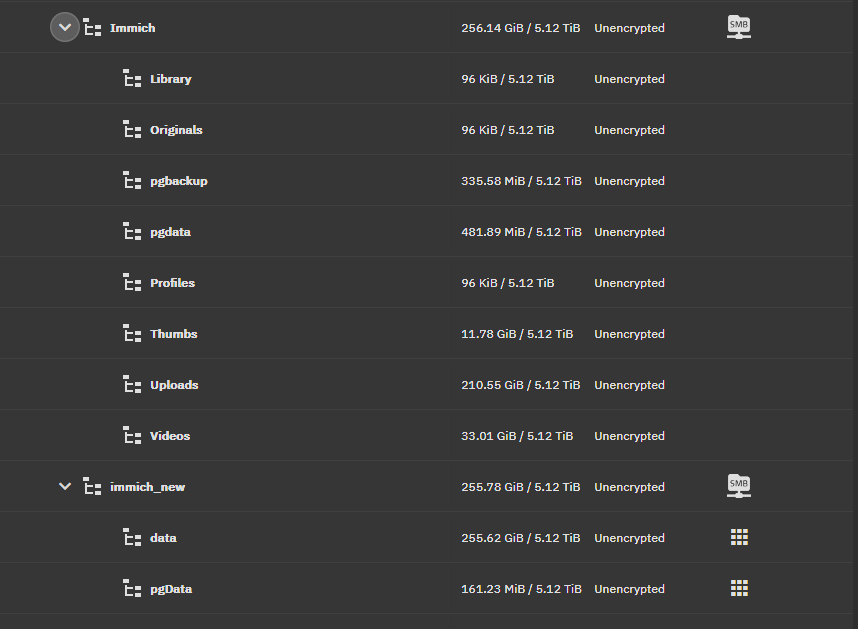
Task: Select the immich_new dataset name
Action: [147, 487]
